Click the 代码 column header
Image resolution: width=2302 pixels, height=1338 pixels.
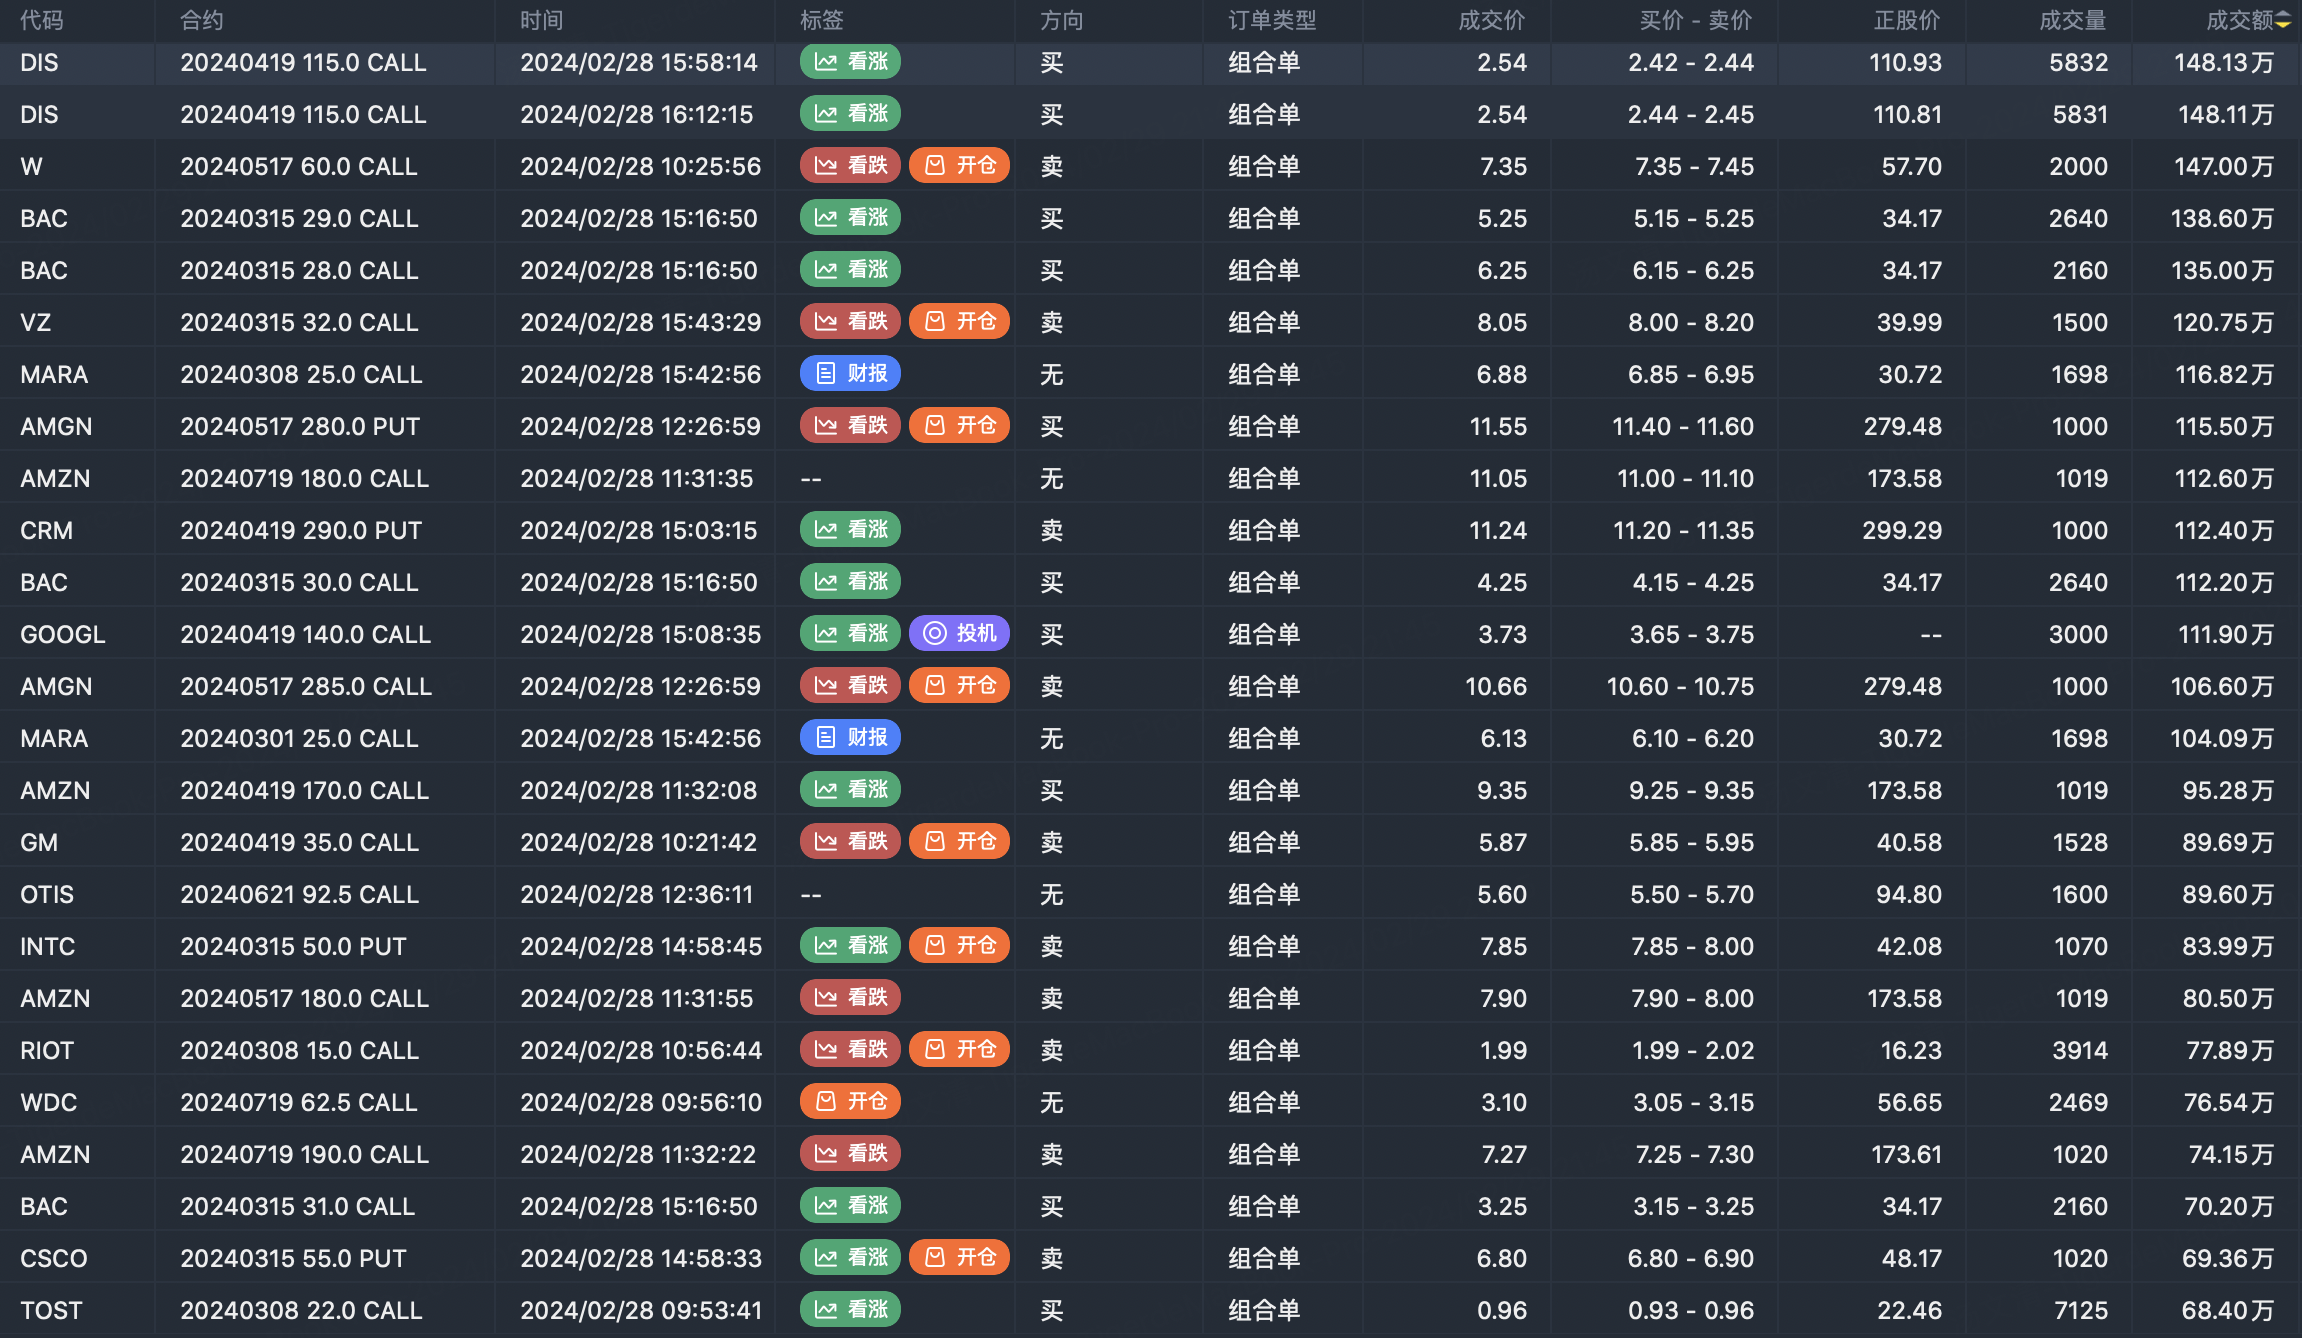pos(41,21)
